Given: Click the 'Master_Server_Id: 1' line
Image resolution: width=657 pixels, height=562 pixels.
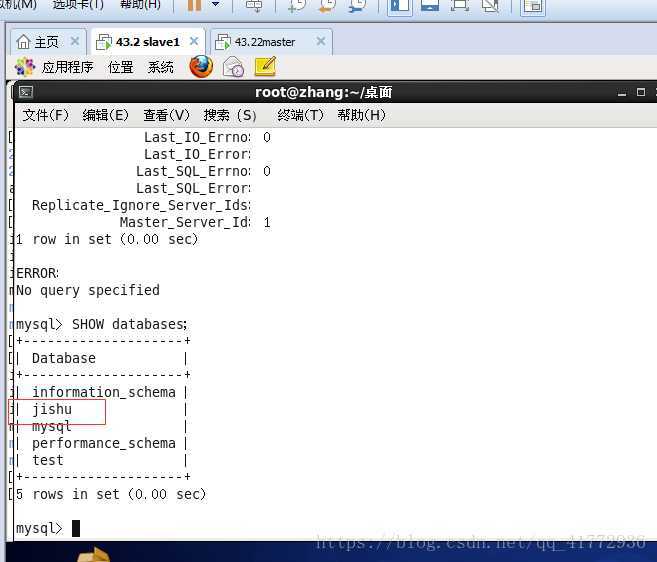Looking at the screenshot, I should pos(195,223).
